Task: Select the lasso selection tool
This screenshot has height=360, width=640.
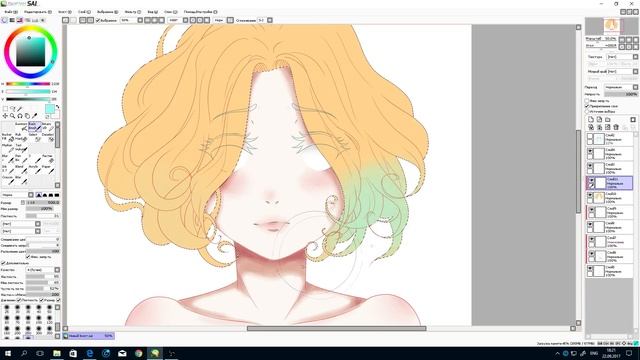Action: 13,109
